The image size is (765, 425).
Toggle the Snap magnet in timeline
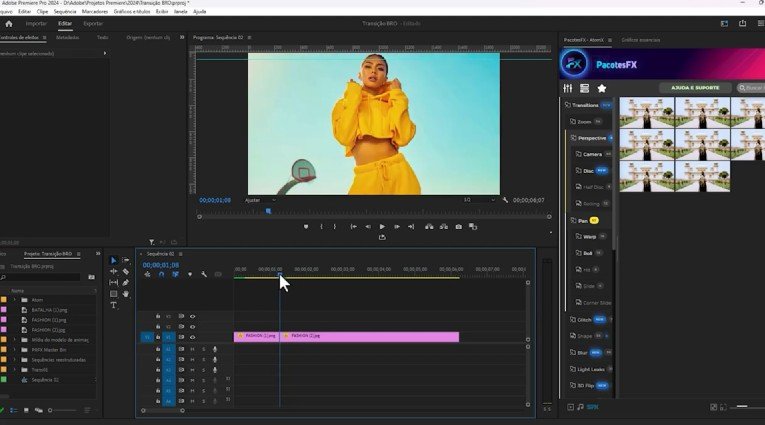point(161,274)
